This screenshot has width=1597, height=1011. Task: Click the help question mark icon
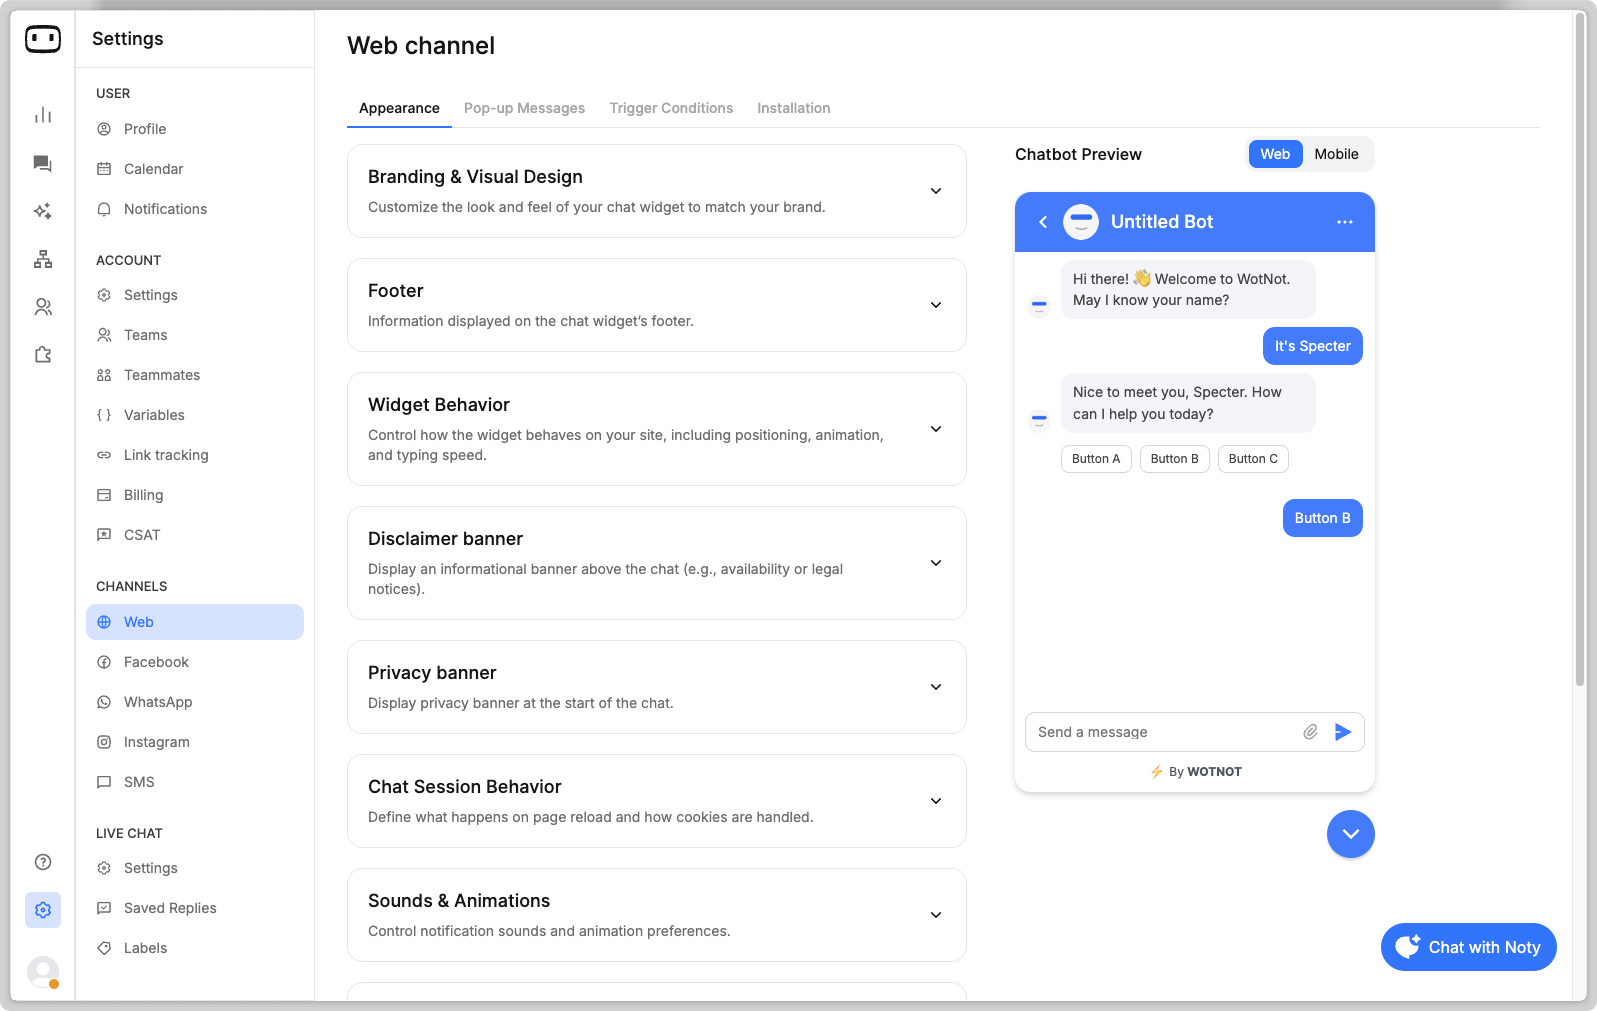[x=43, y=862]
